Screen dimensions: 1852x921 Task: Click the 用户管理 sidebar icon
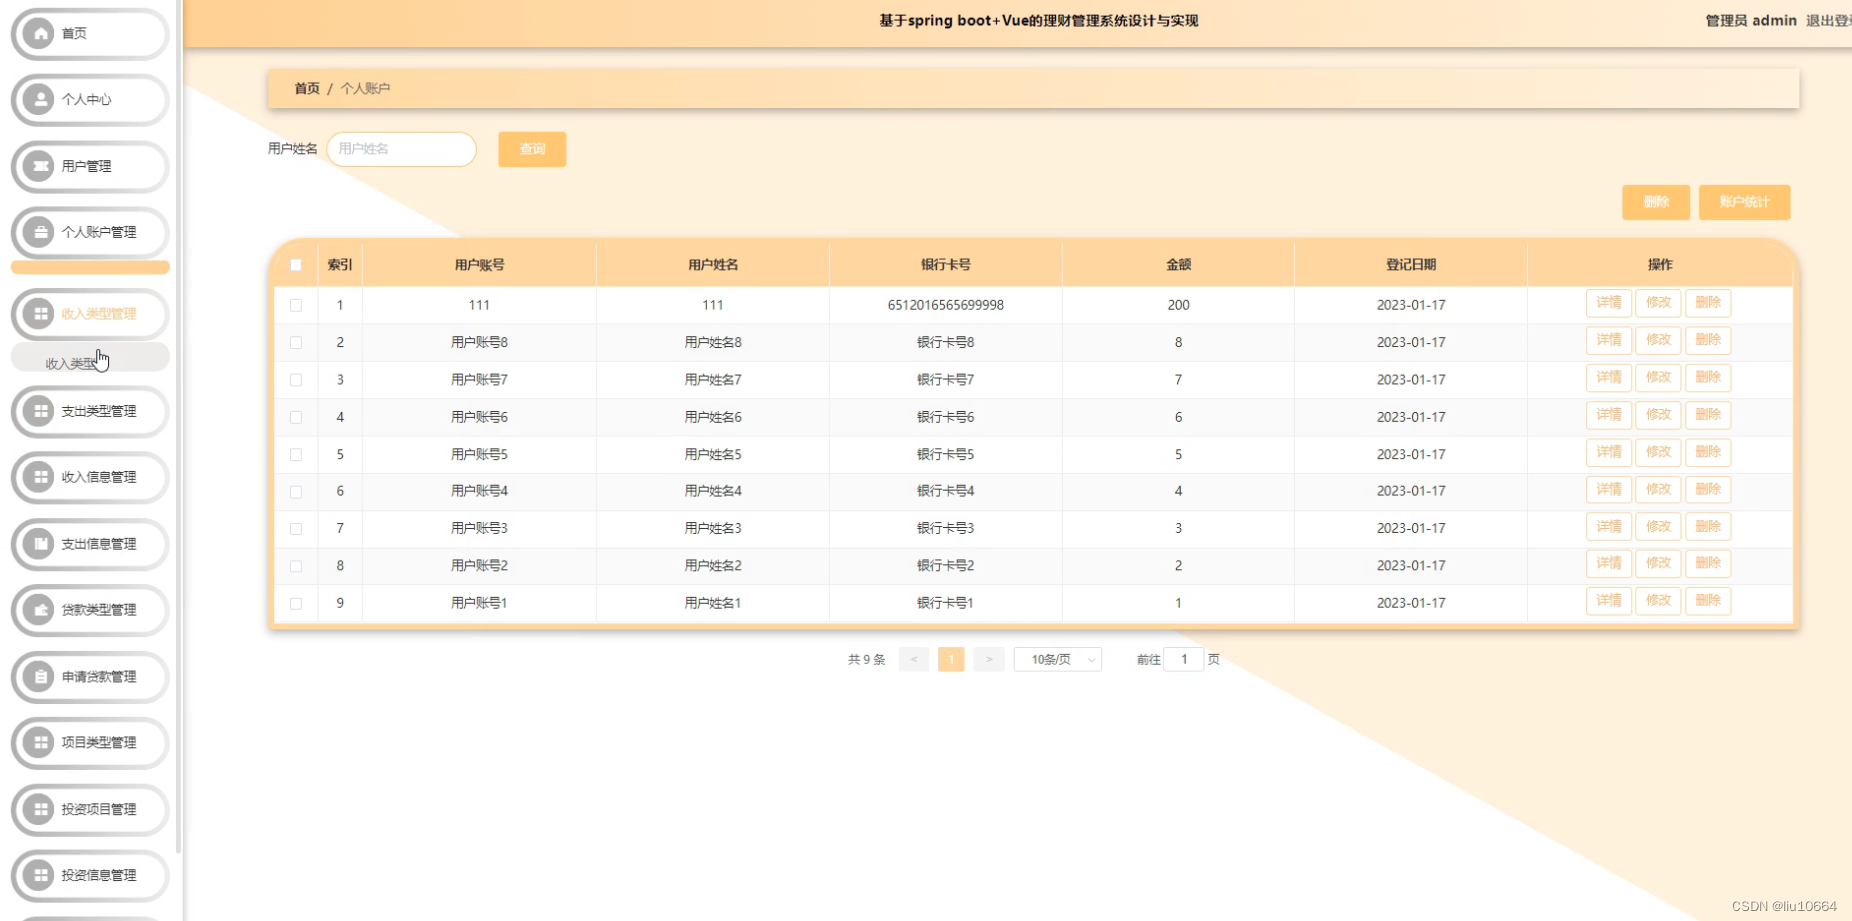click(x=39, y=166)
